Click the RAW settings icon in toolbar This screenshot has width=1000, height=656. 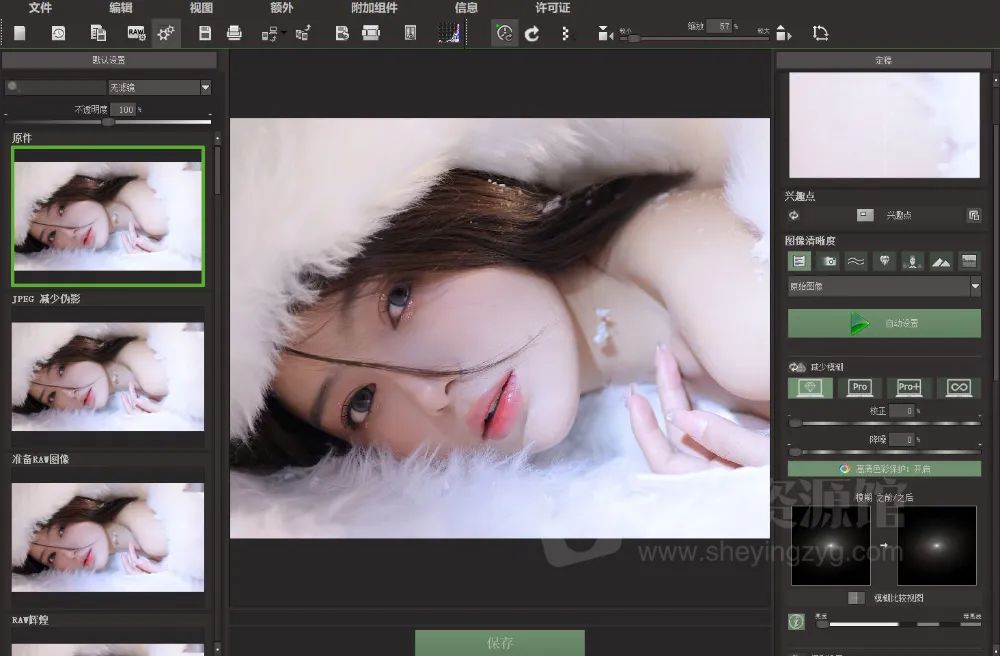point(136,33)
